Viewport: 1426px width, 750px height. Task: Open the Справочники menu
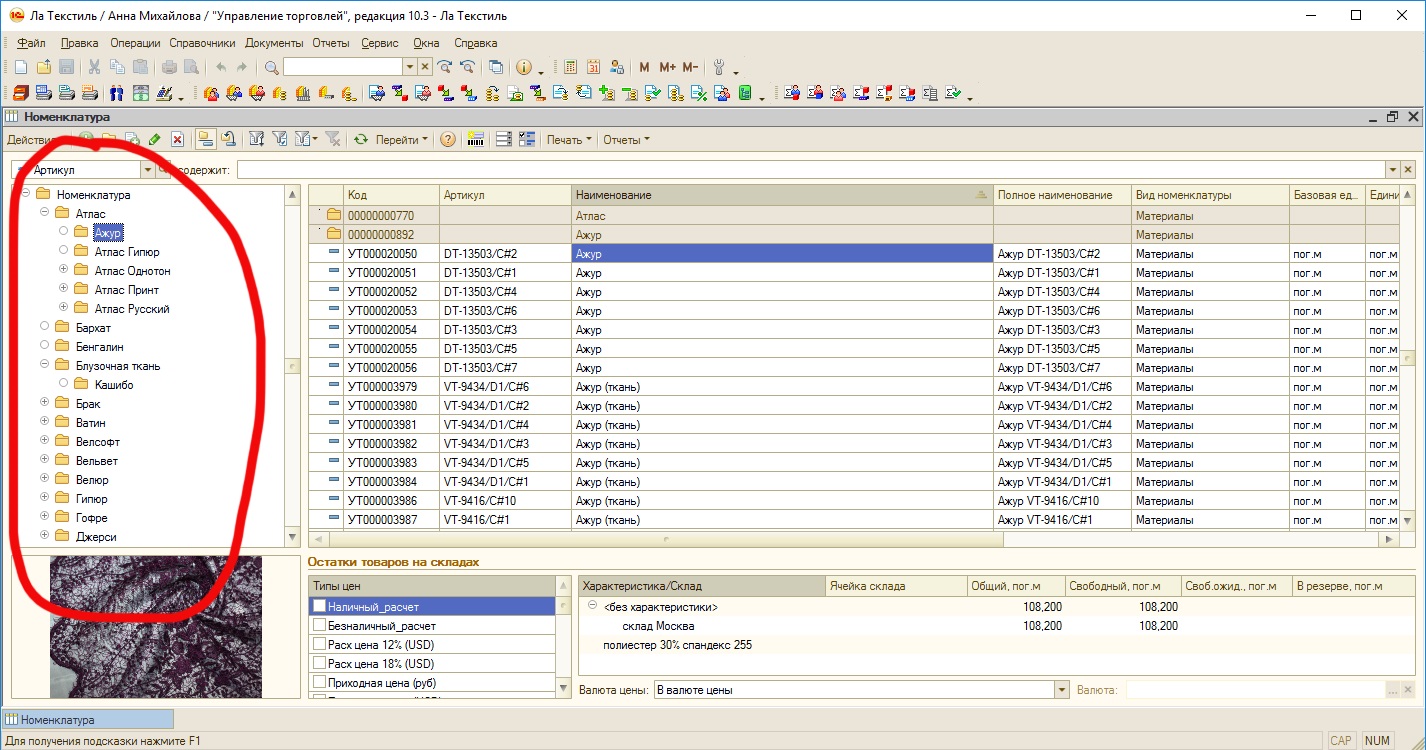point(202,43)
